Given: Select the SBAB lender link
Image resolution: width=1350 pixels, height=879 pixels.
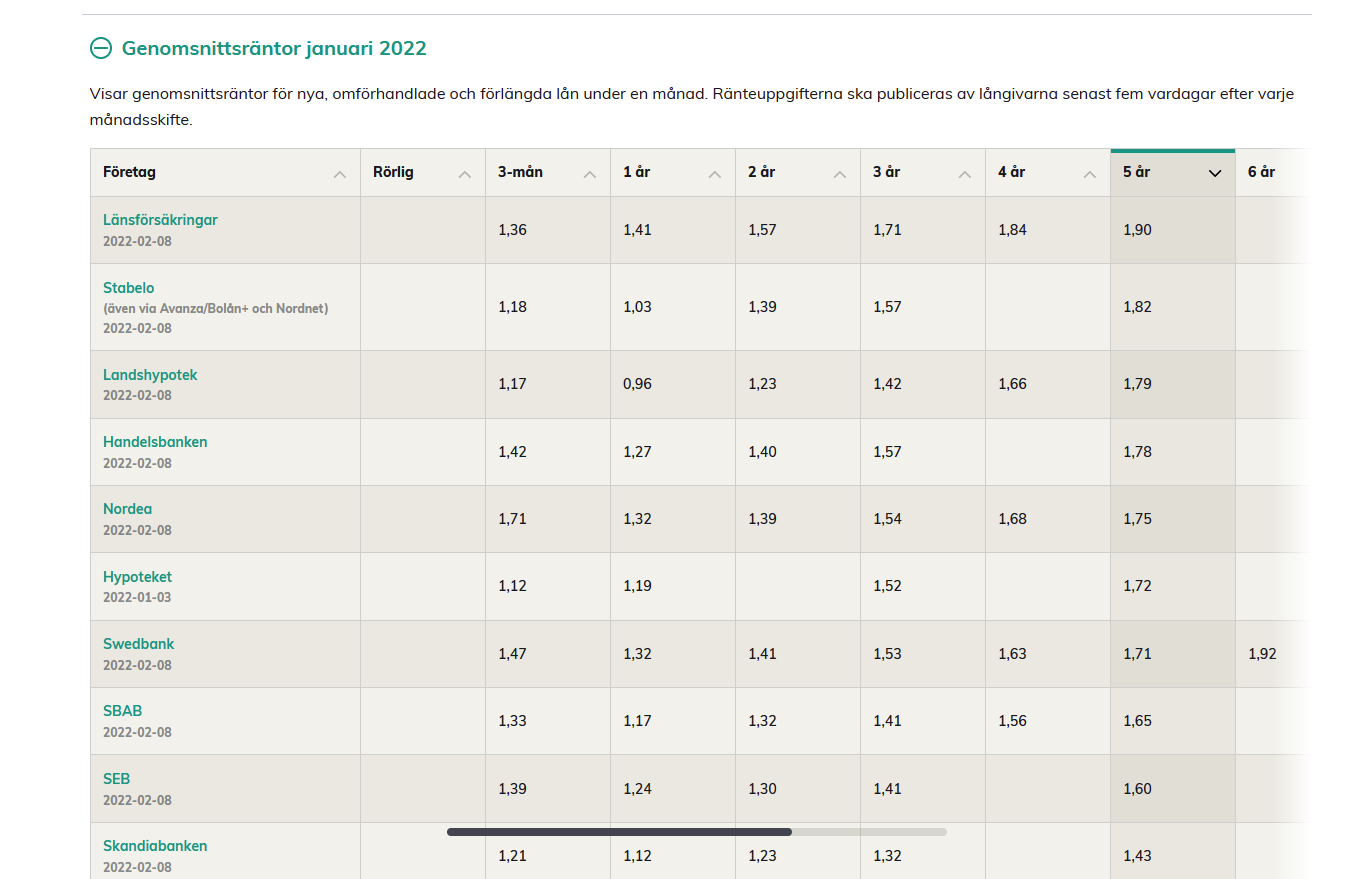Looking at the screenshot, I should tap(122, 711).
